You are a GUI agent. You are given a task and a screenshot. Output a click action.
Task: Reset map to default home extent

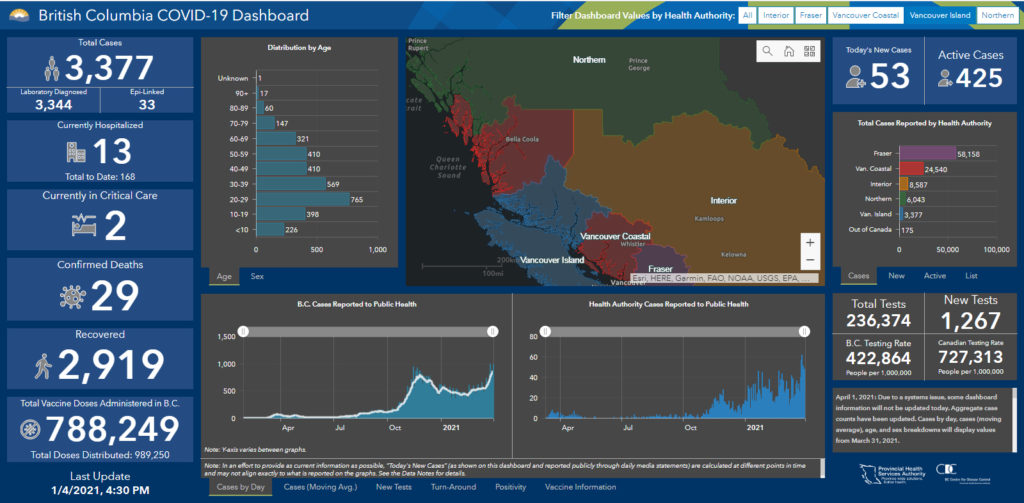click(x=788, y=51)
